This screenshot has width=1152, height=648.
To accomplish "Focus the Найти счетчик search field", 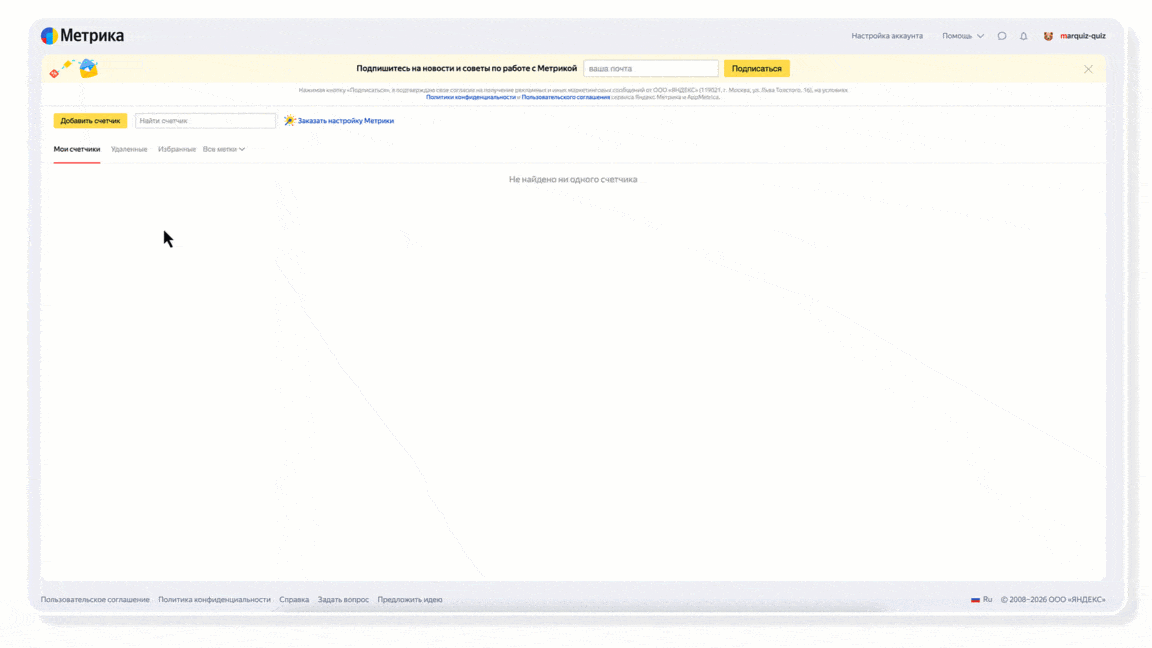I will point(205,120).
